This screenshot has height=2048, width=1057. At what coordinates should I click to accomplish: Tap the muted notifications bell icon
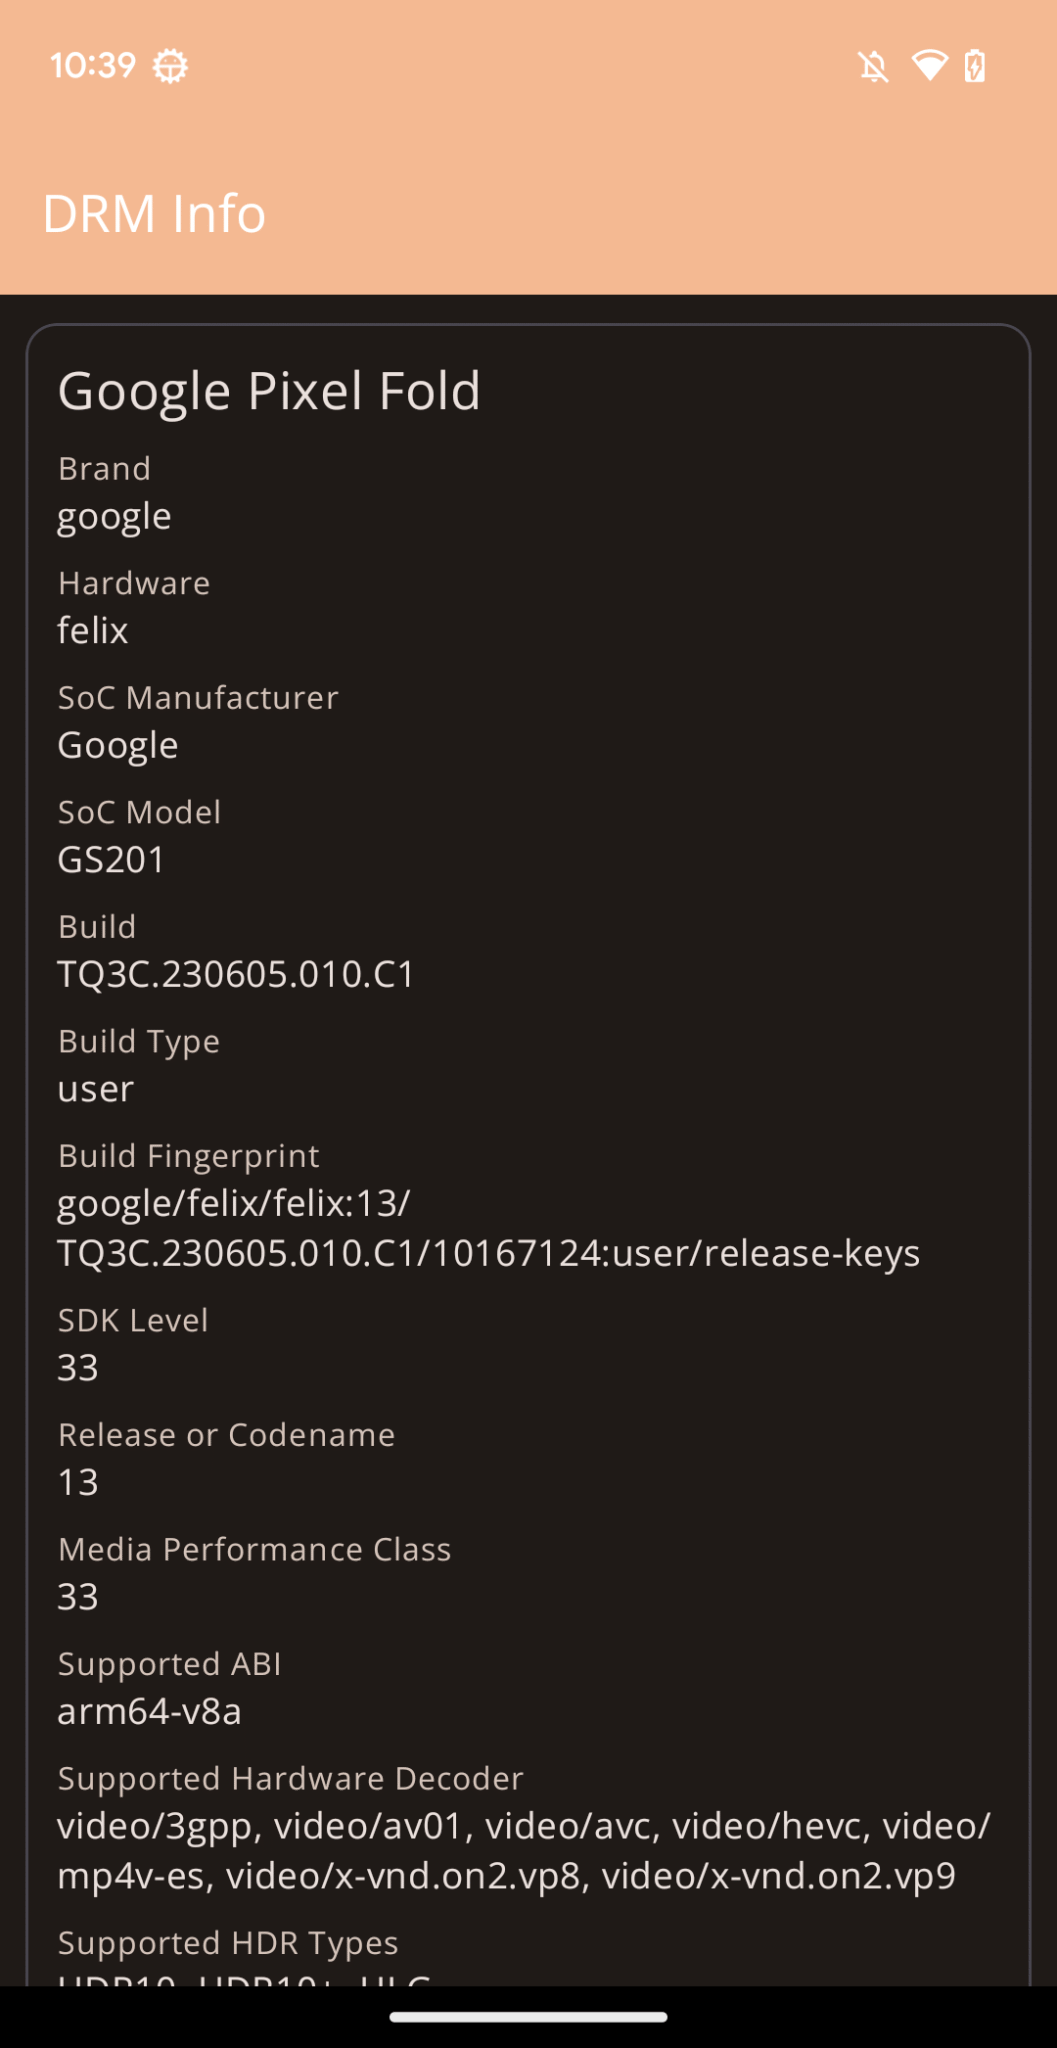pos(874,64)
